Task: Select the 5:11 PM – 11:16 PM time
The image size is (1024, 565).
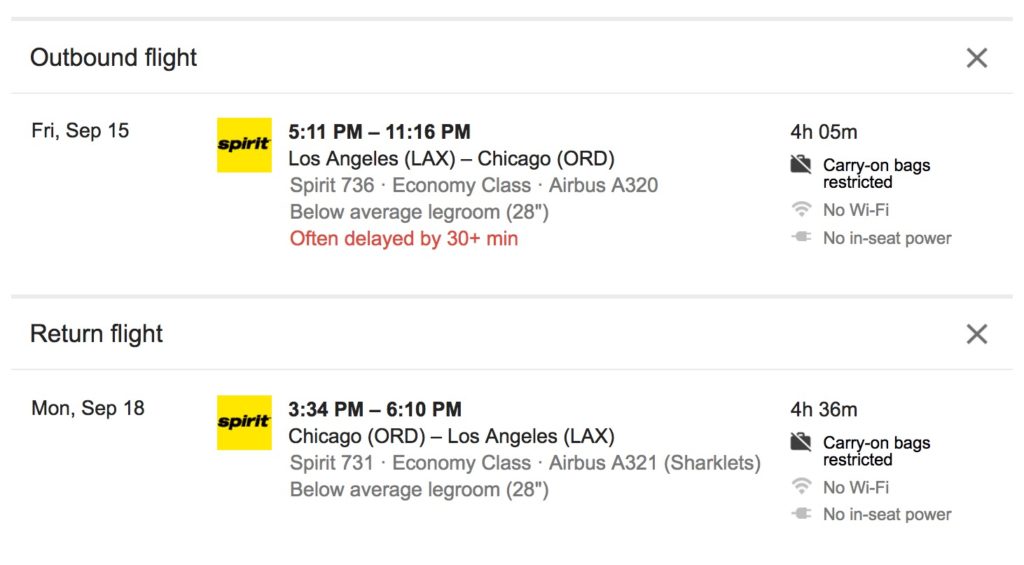Action: tap(379, 132)
